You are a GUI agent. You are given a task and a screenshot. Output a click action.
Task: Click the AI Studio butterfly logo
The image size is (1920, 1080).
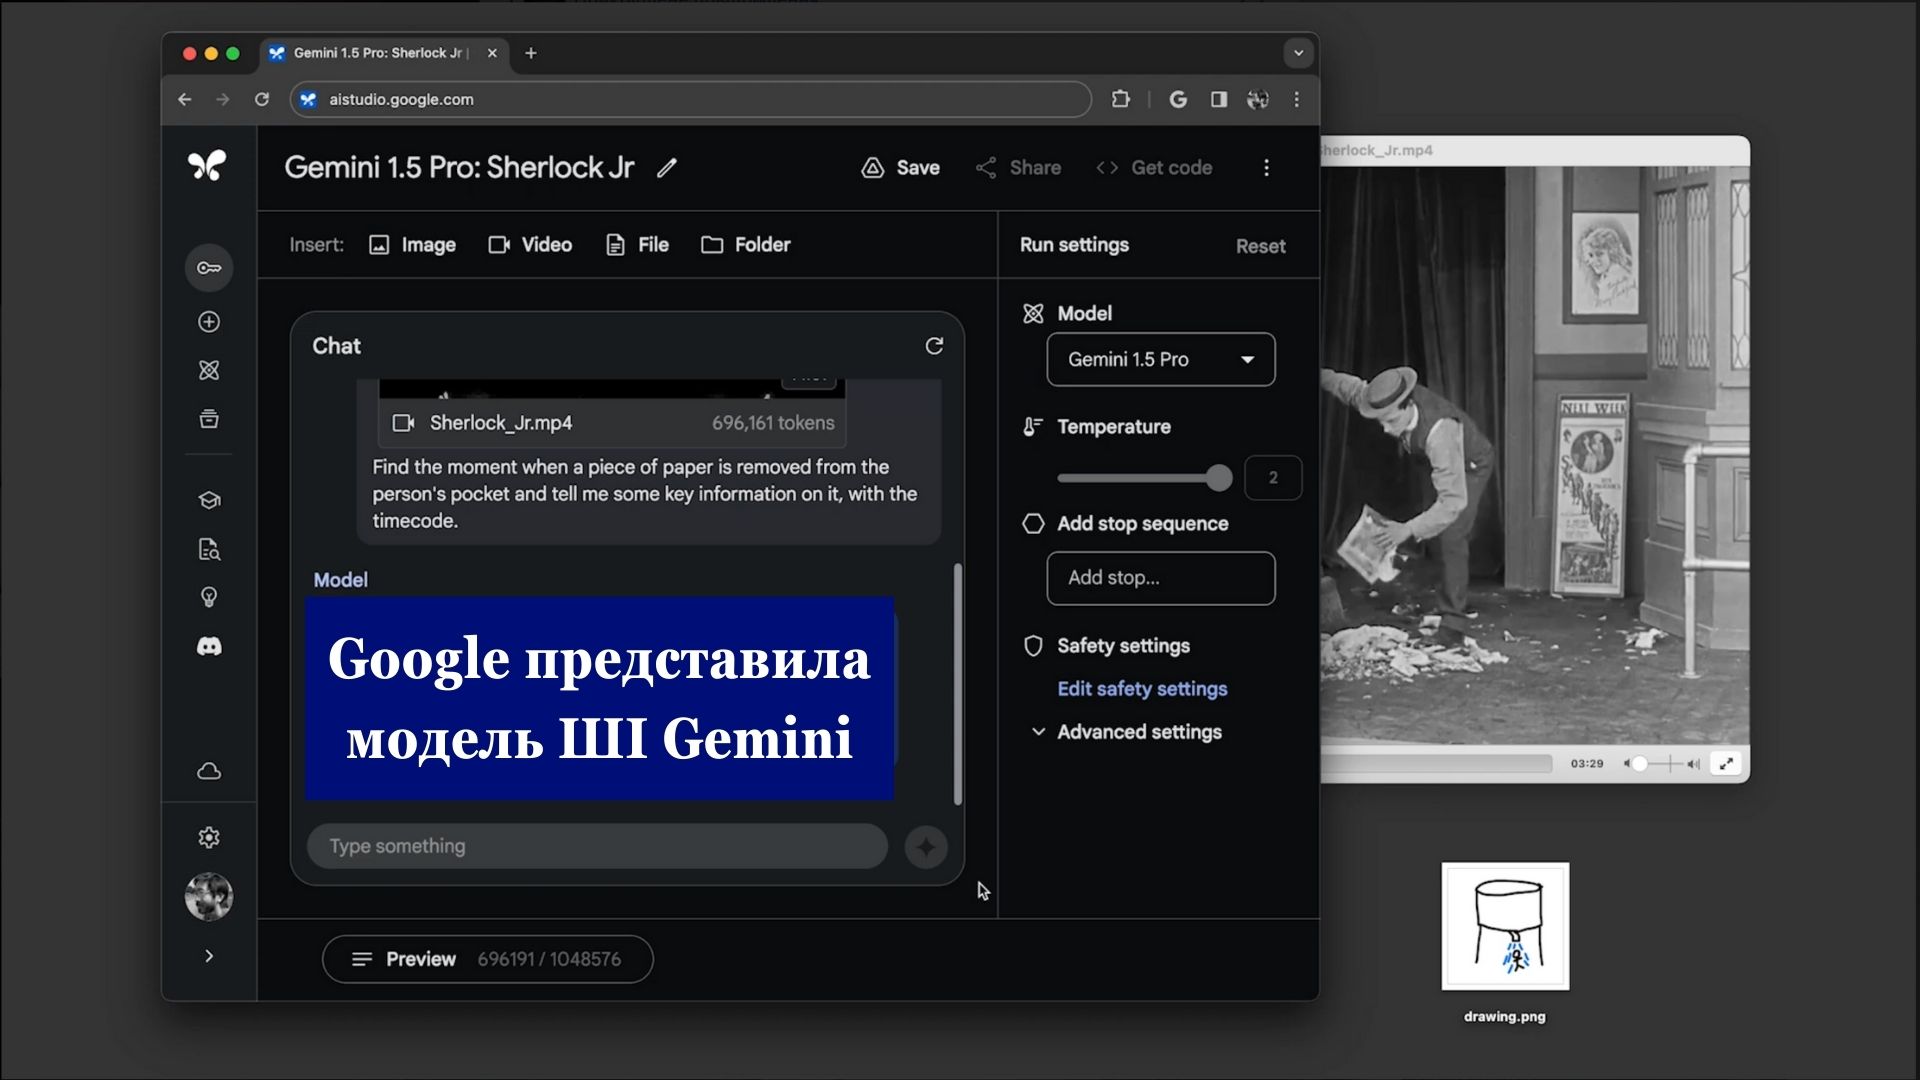(x=207, y=166)
